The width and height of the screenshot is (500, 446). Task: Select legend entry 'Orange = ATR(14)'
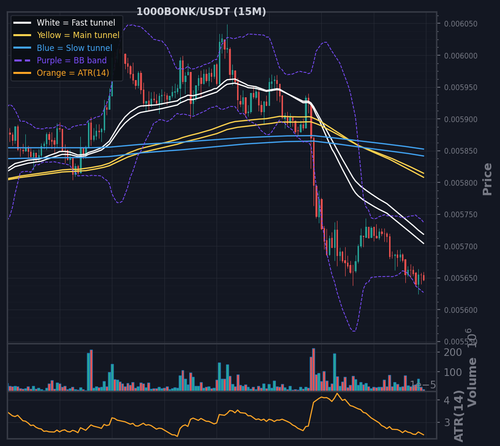pos(61,73)
